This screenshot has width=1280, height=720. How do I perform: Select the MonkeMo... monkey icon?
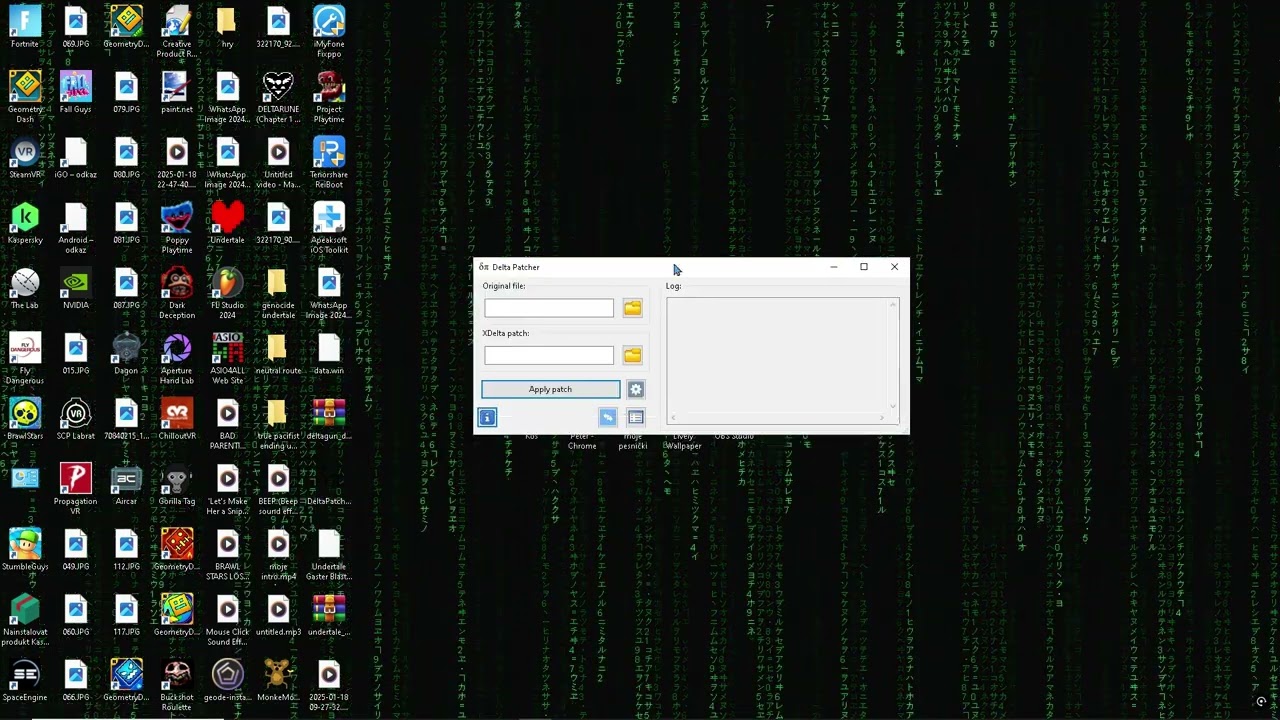(x=278, y=681)
